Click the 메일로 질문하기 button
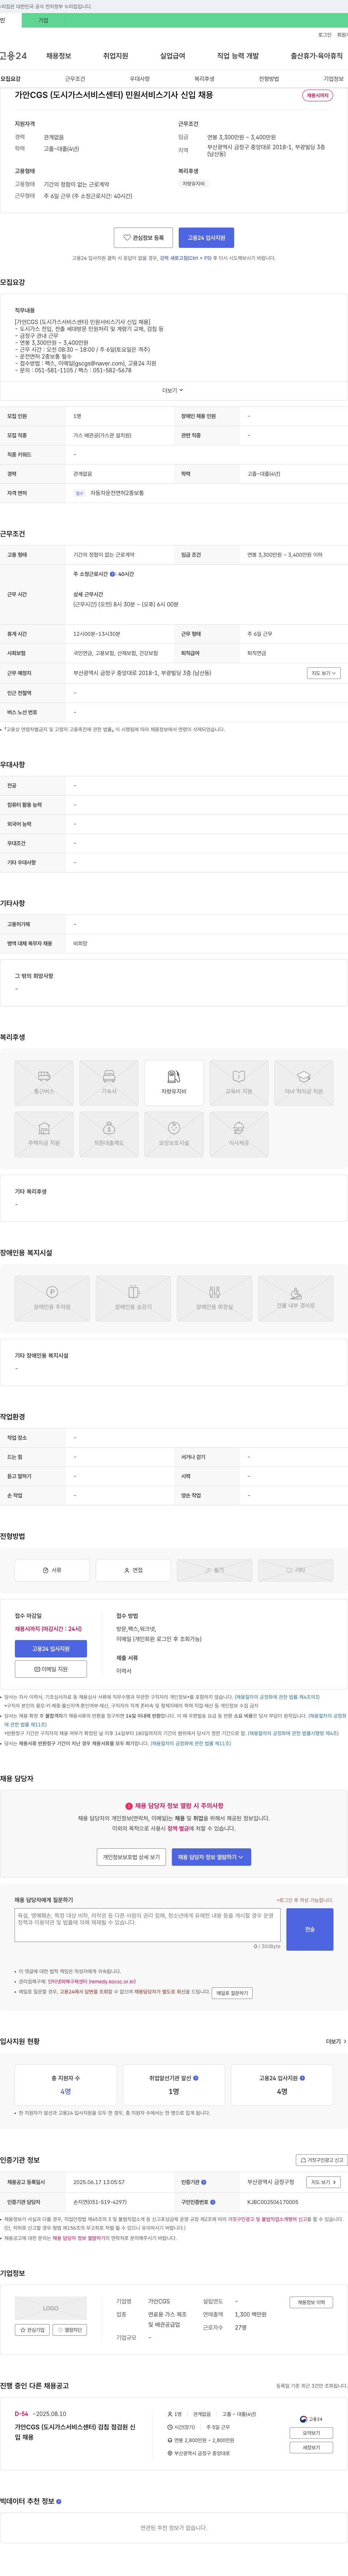The image size is (348, 2576). tap(232, 1993)
